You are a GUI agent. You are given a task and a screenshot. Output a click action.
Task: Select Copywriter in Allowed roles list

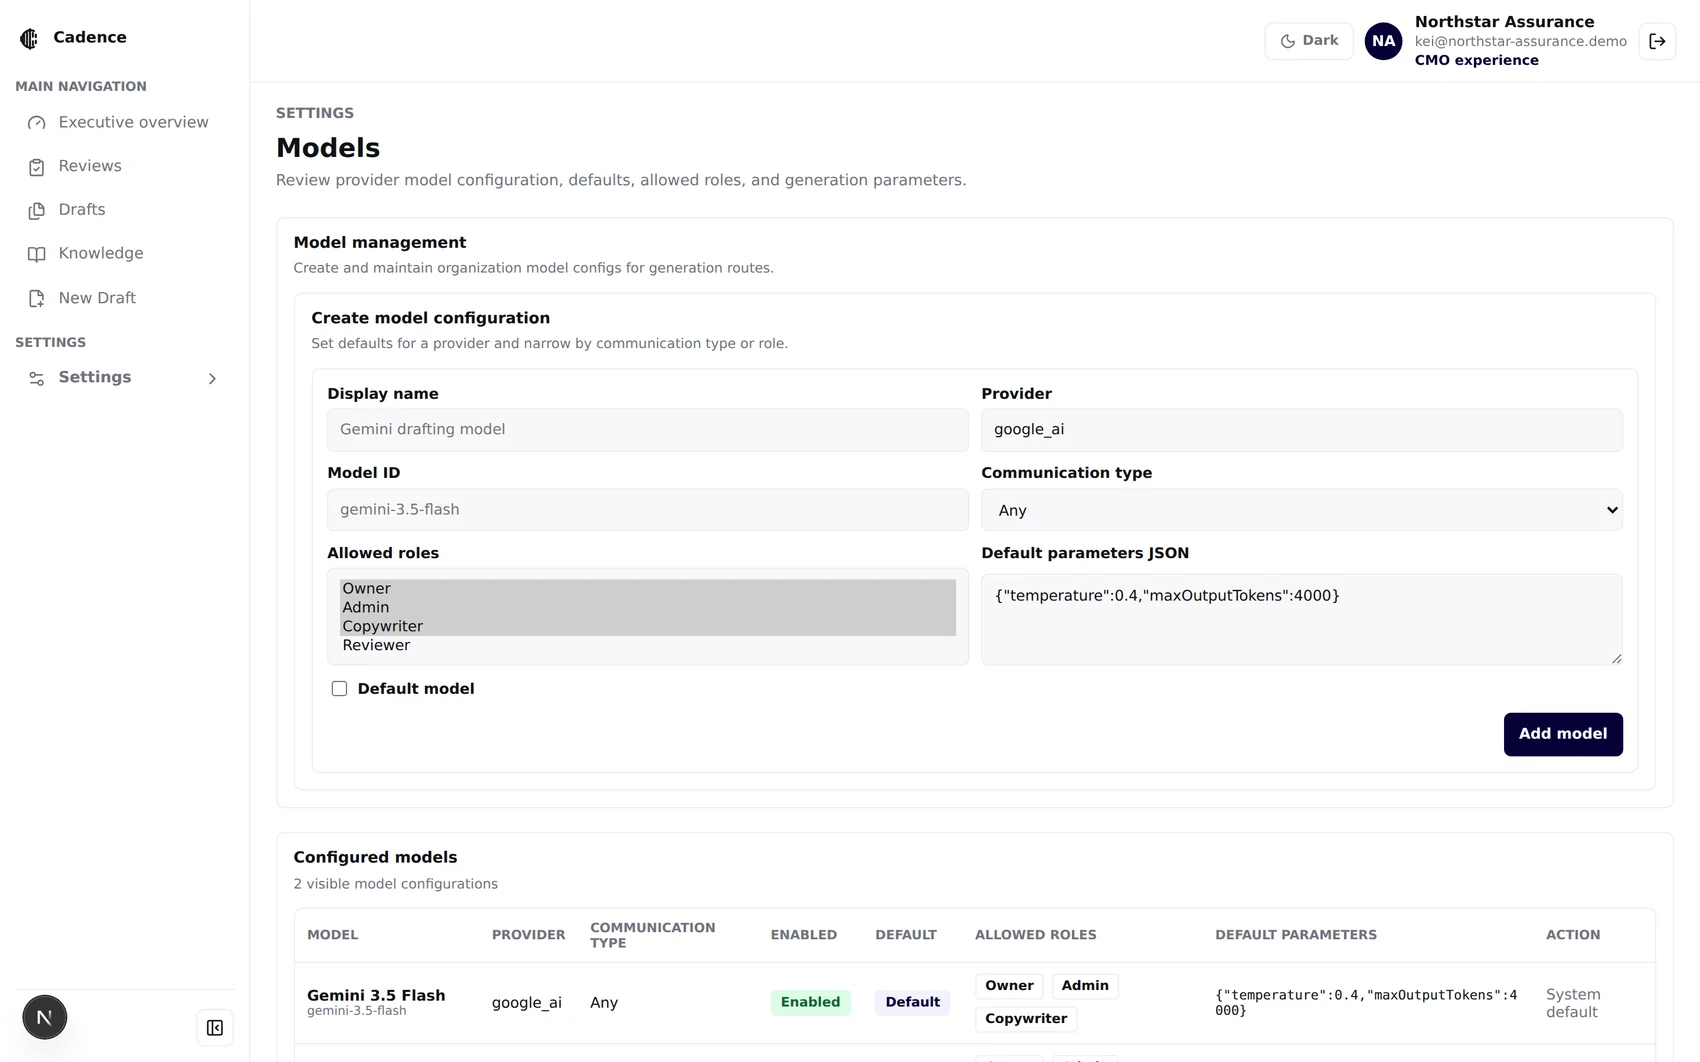[x=647, y=626]
